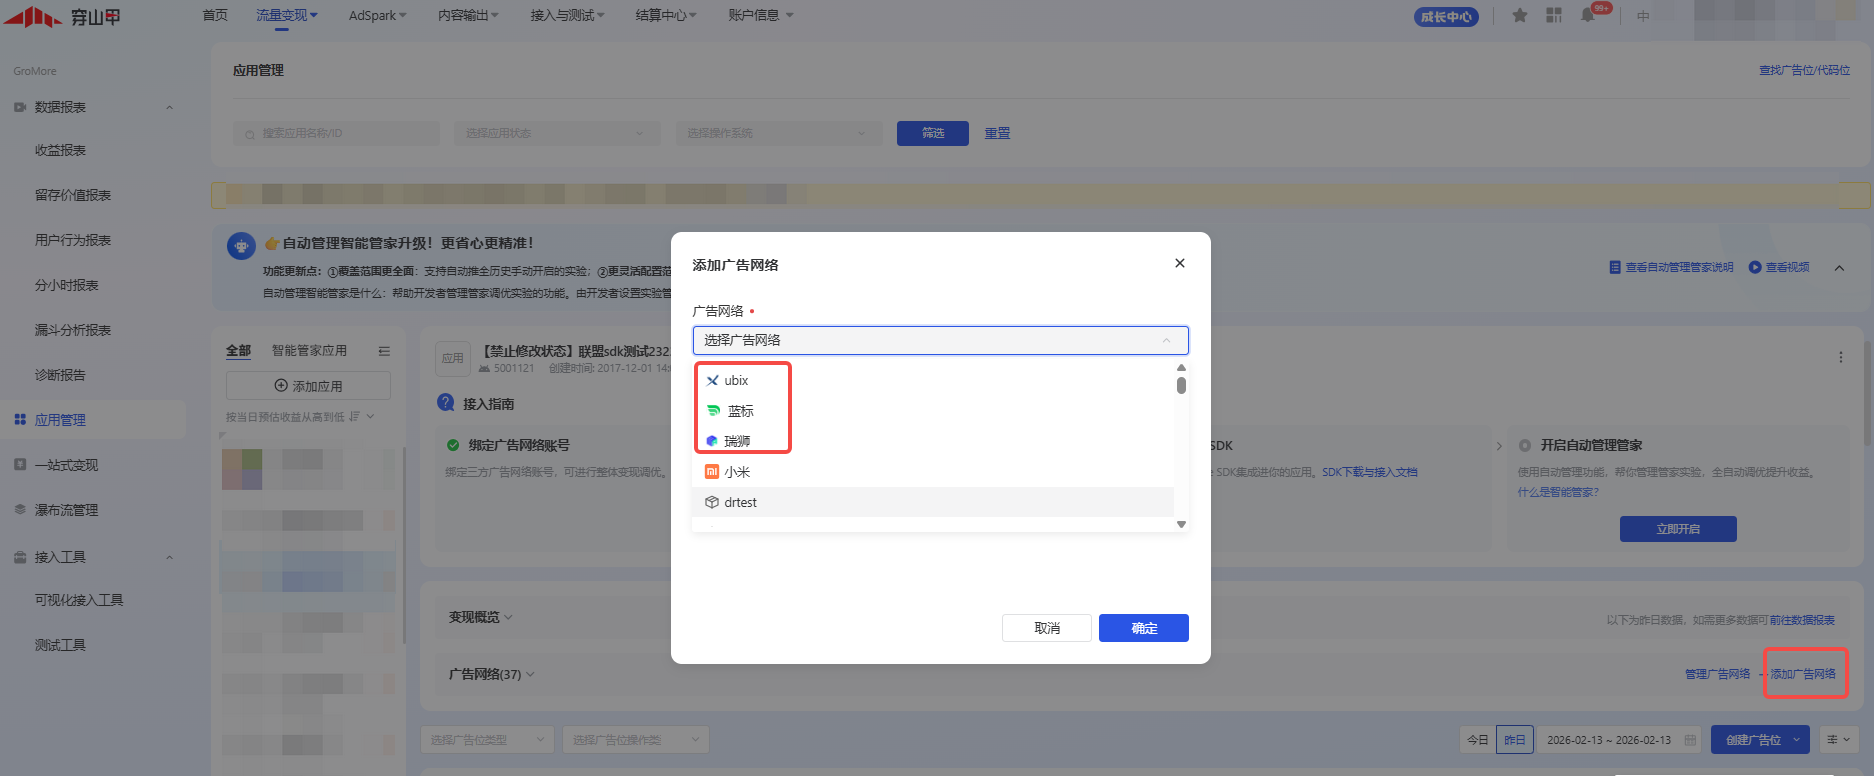This screenshot has height=776, width=1874.
Task: Click the 取消 button in dialog
Action: (x=1046, y=628)
